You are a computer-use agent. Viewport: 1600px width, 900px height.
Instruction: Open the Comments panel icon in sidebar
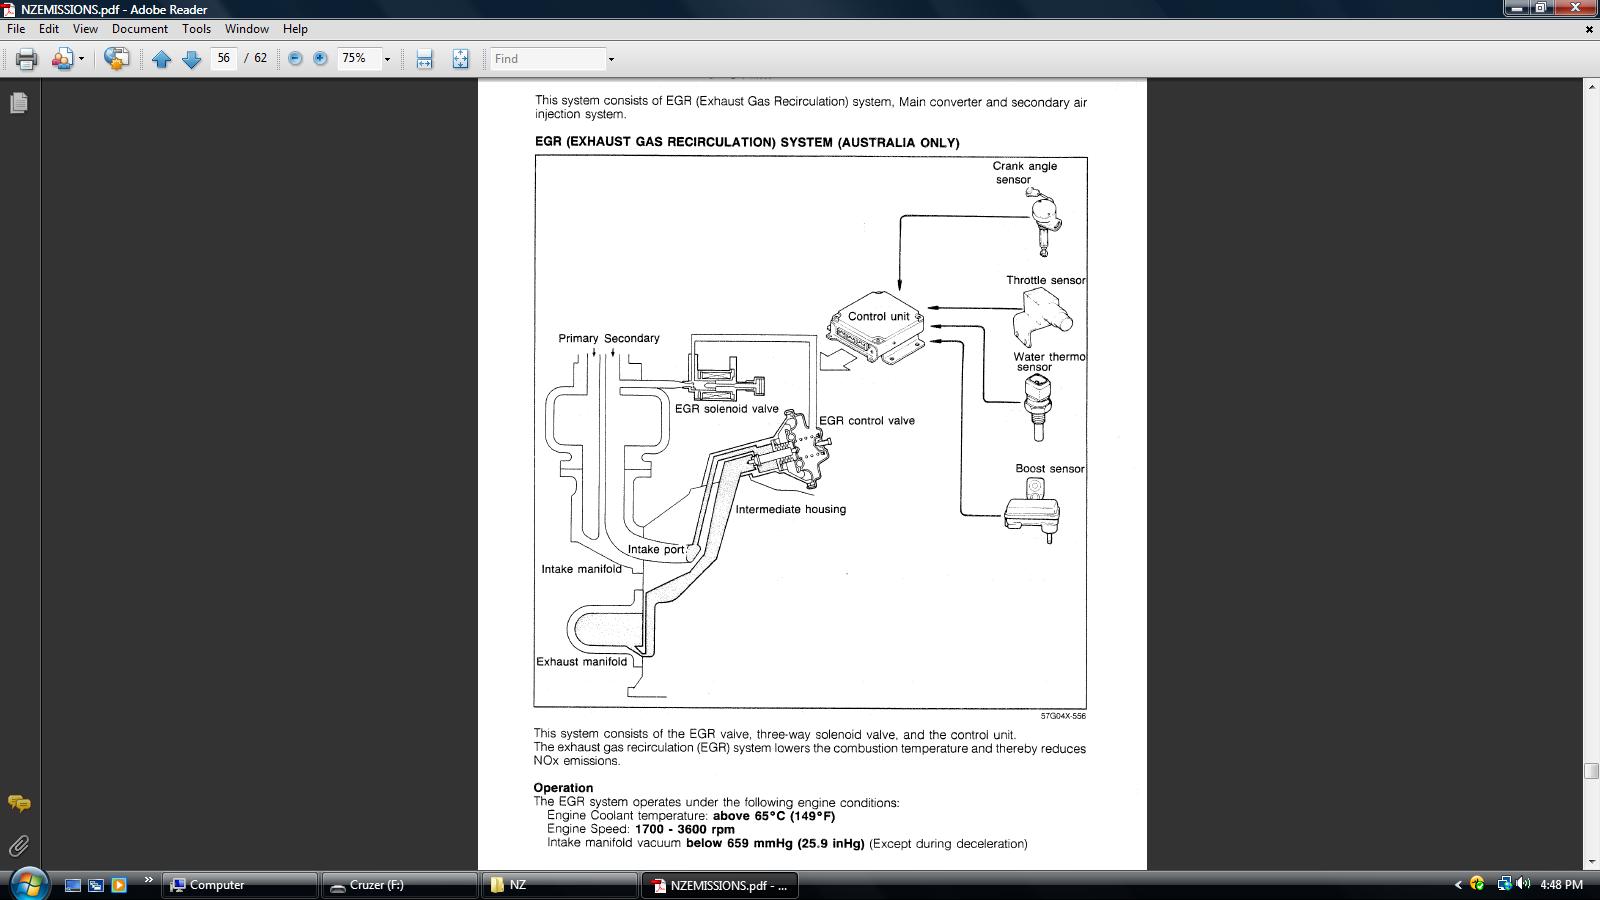tap(19, 803)
